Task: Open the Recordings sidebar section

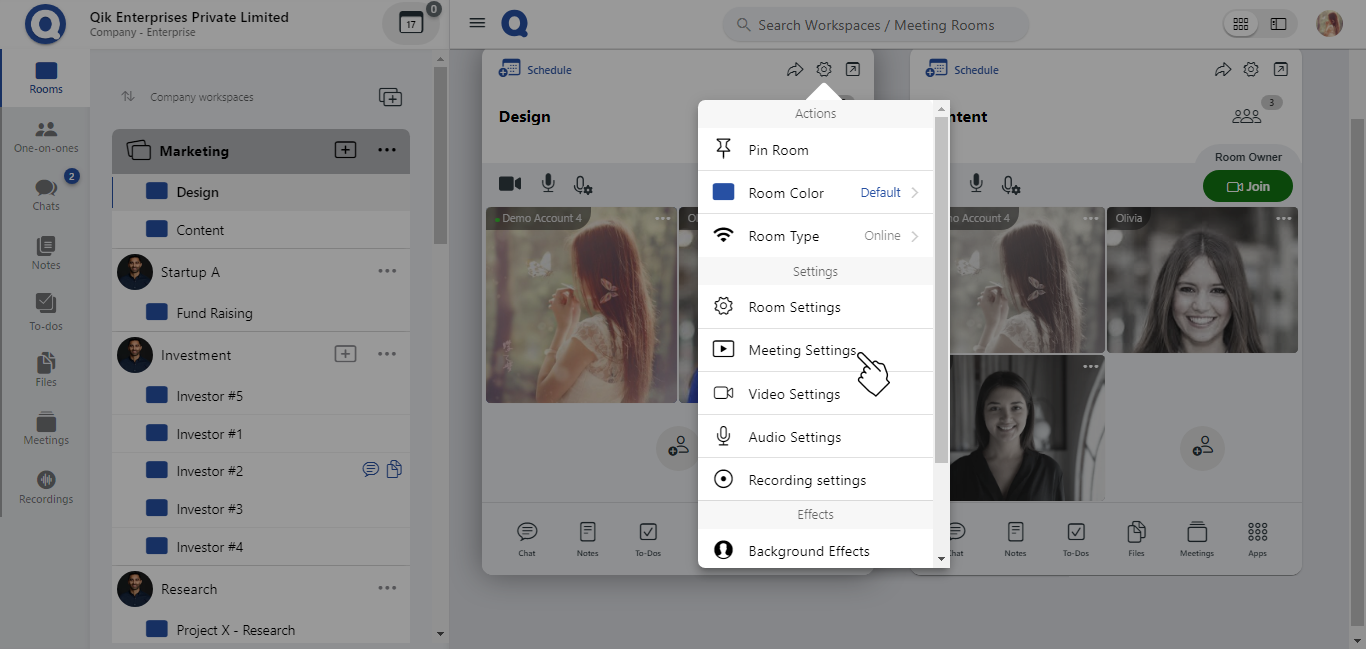Action: [46, 487]
